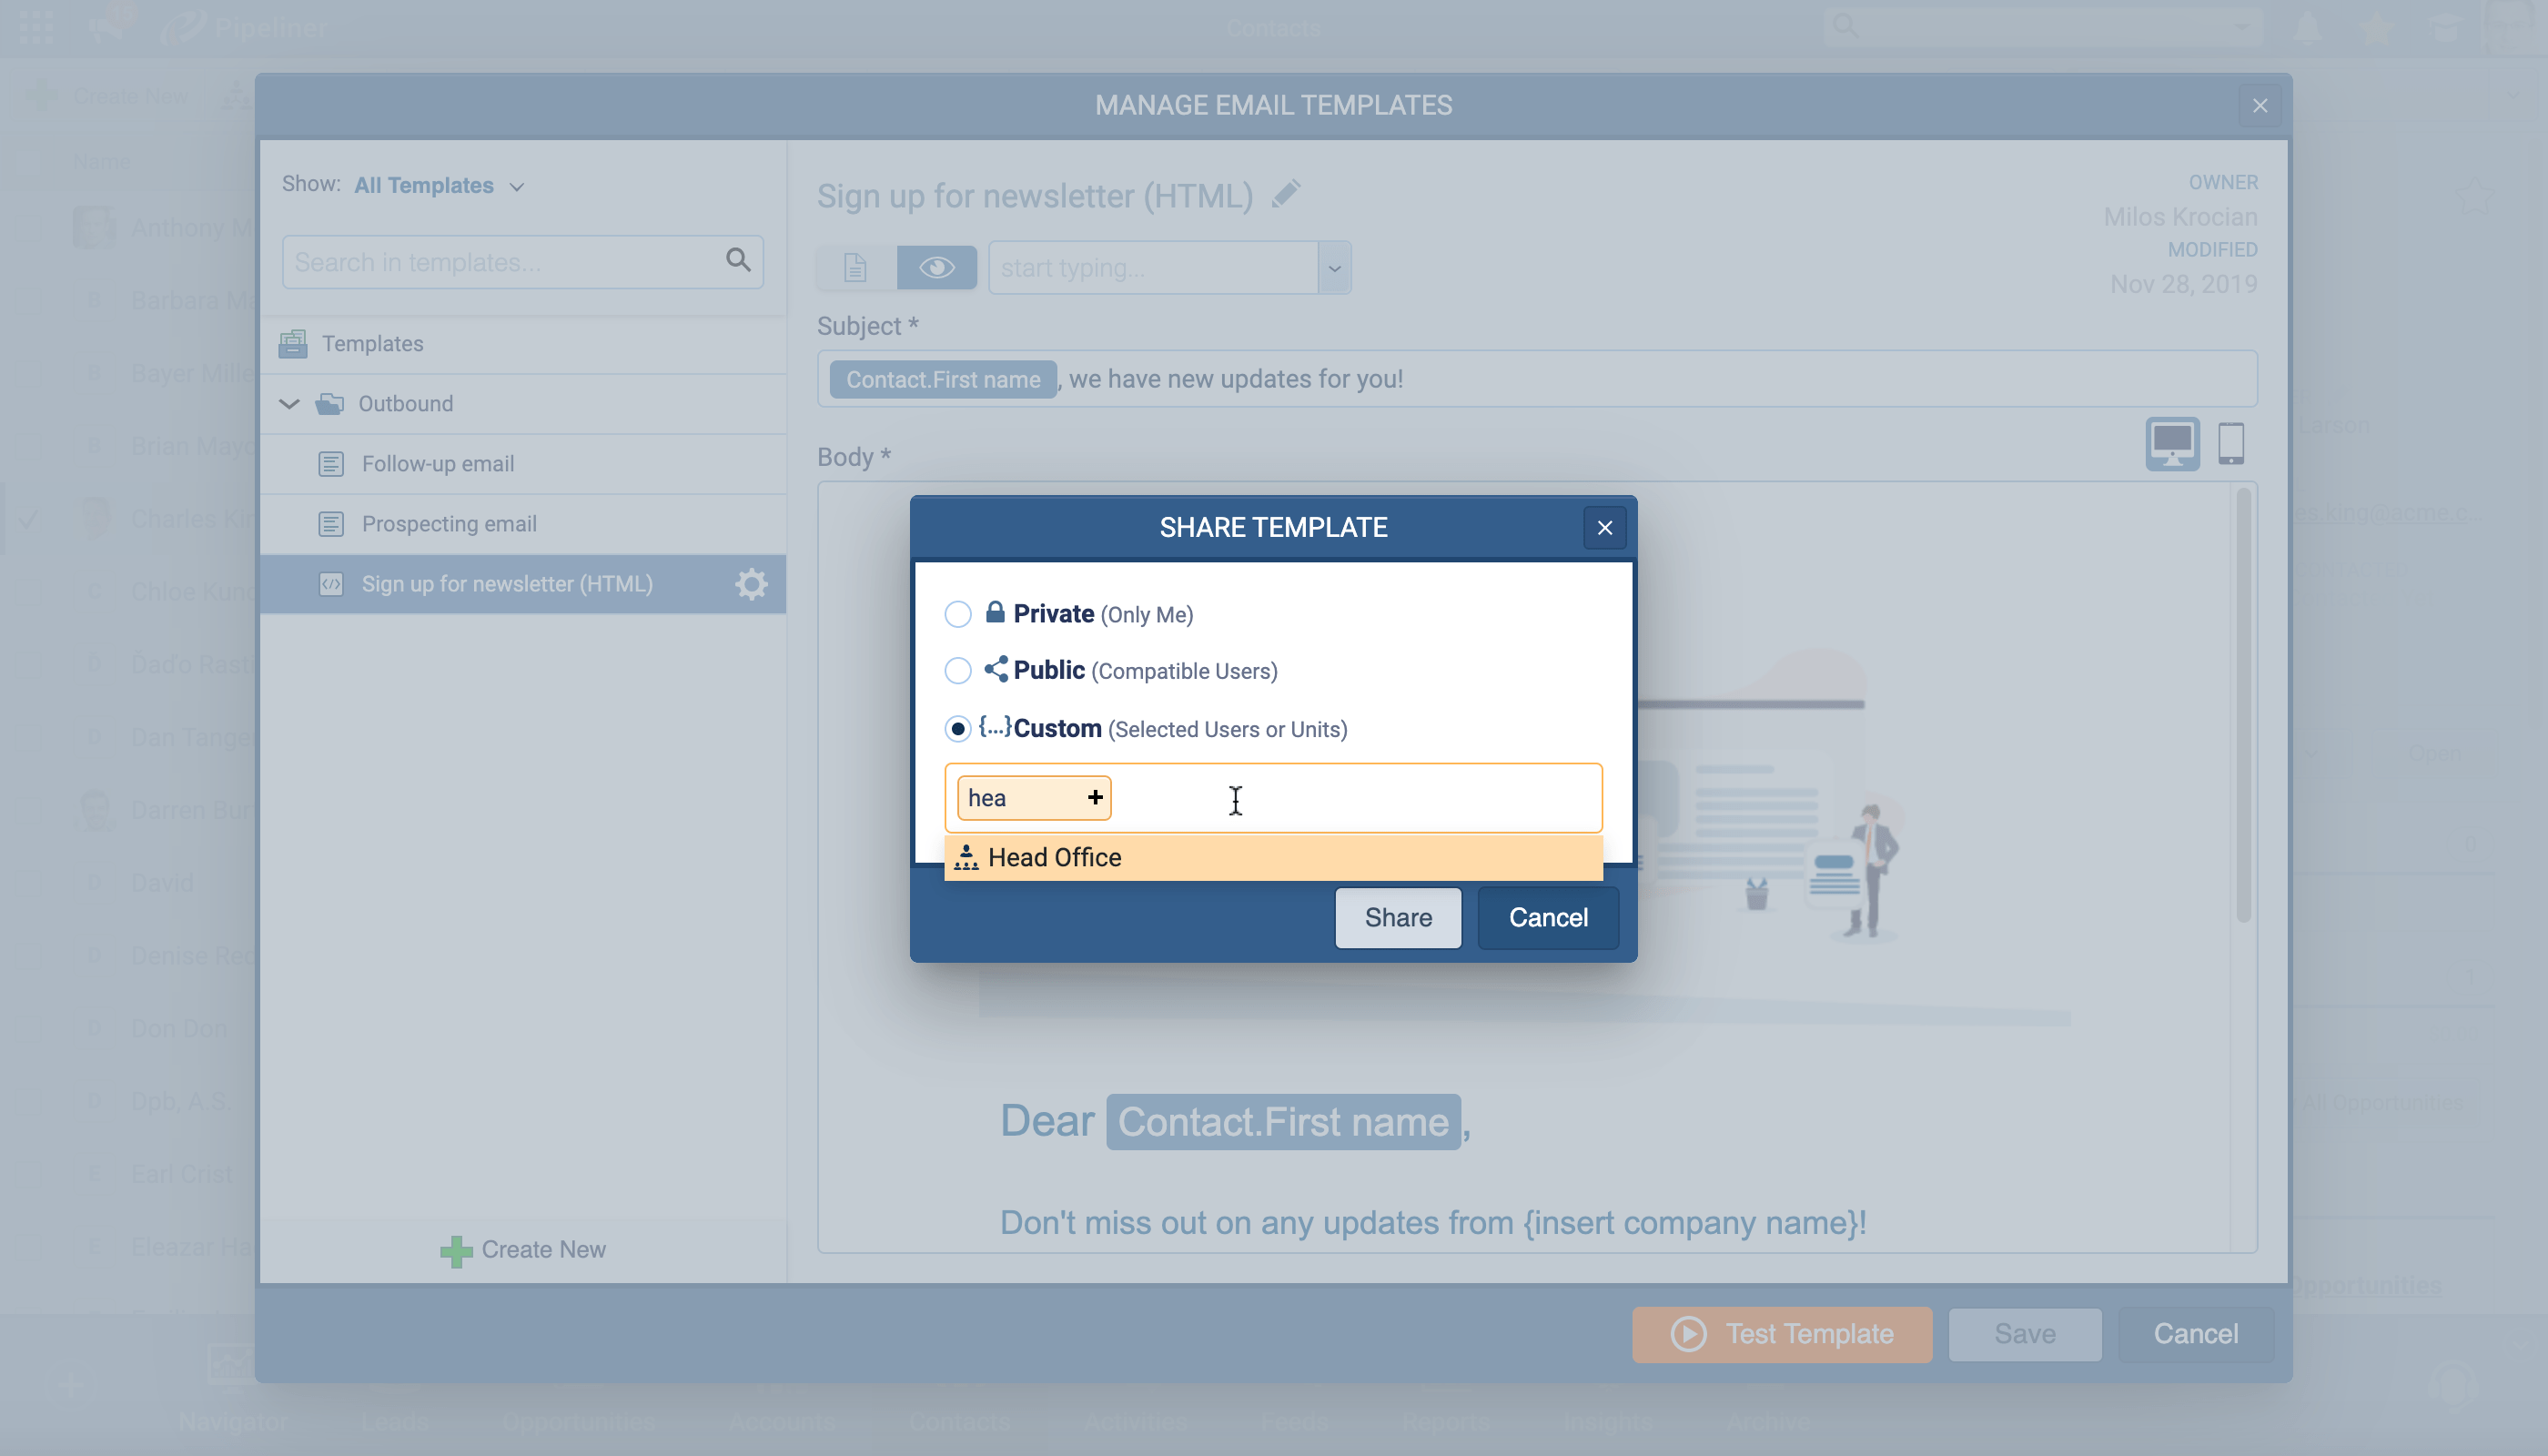The image size is (2548, 1456).
Task: Switch to desktop preview icon
Action: point(2171,443)
